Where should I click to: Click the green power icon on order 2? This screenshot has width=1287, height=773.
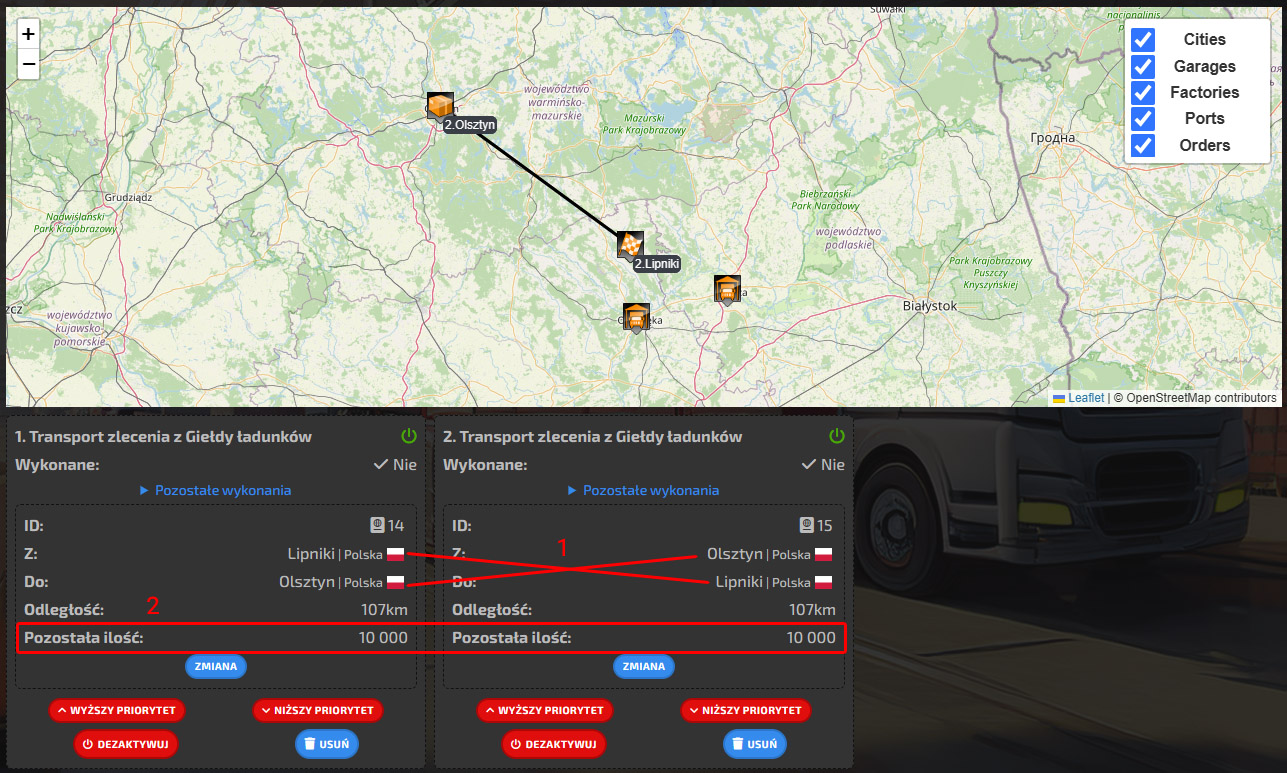(837, 436)
